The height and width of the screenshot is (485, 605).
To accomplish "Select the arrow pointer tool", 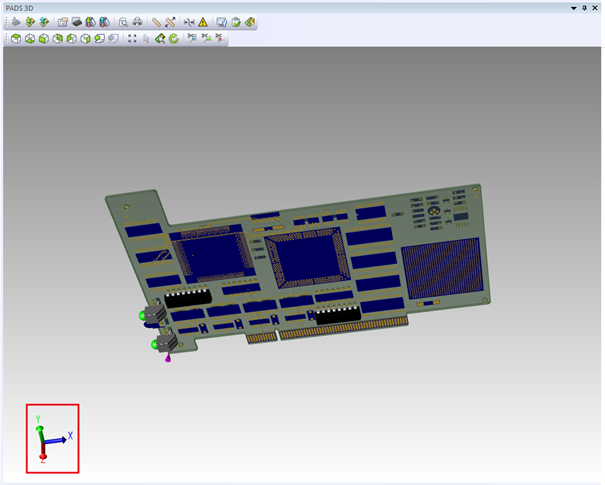I will point(146,39).
